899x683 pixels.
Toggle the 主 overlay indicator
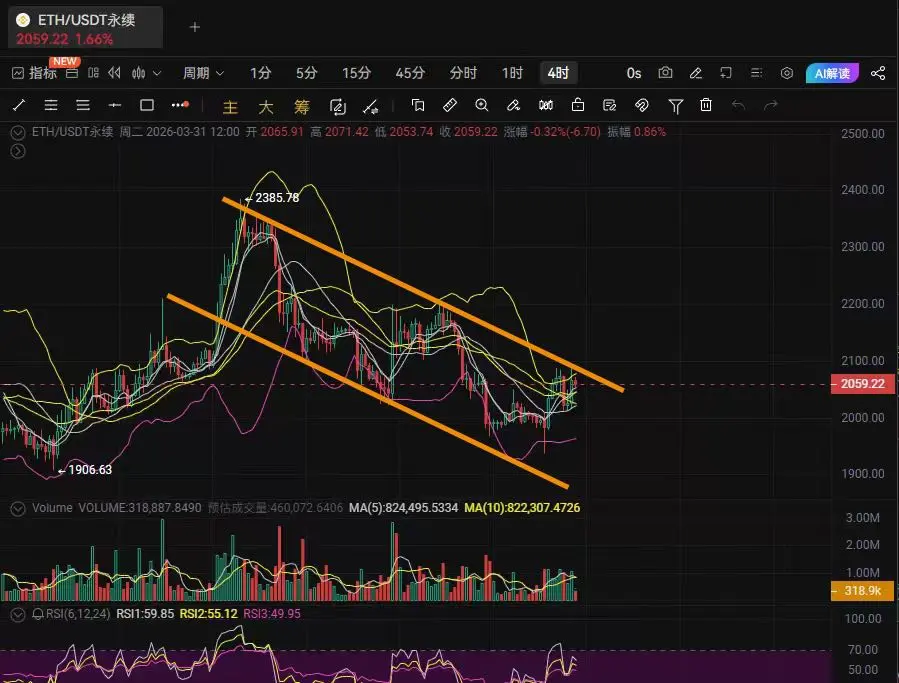point(230,107)
